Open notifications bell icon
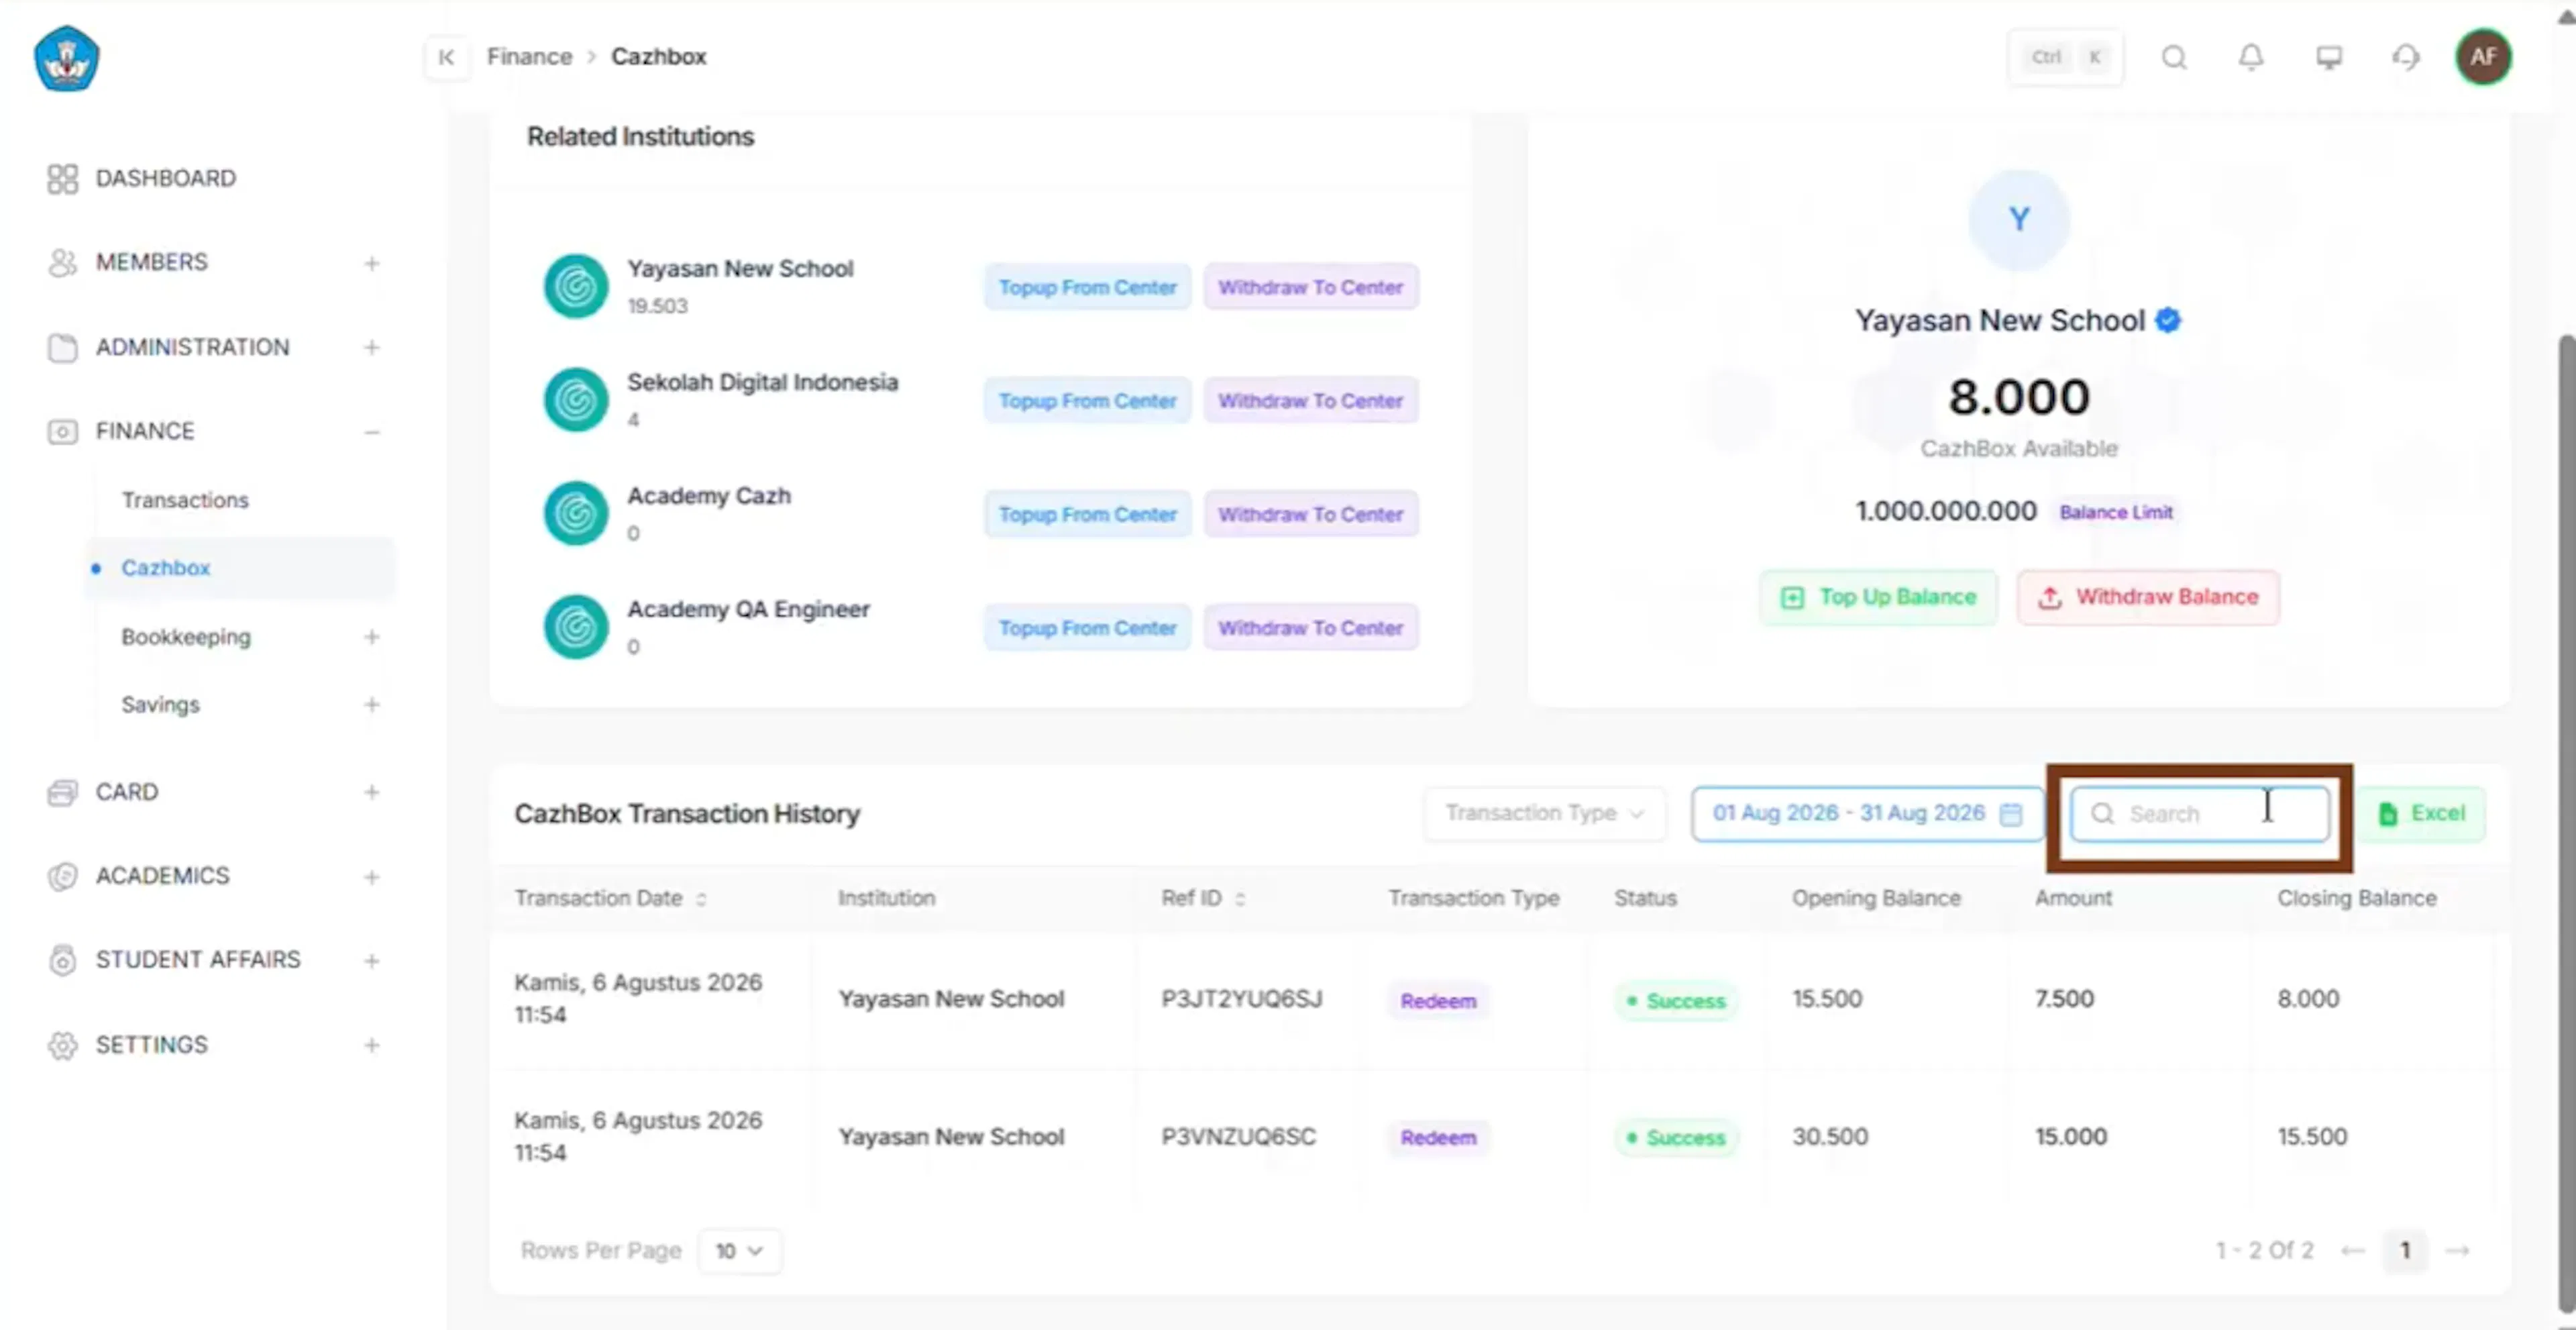 [x=2251, y=57]
